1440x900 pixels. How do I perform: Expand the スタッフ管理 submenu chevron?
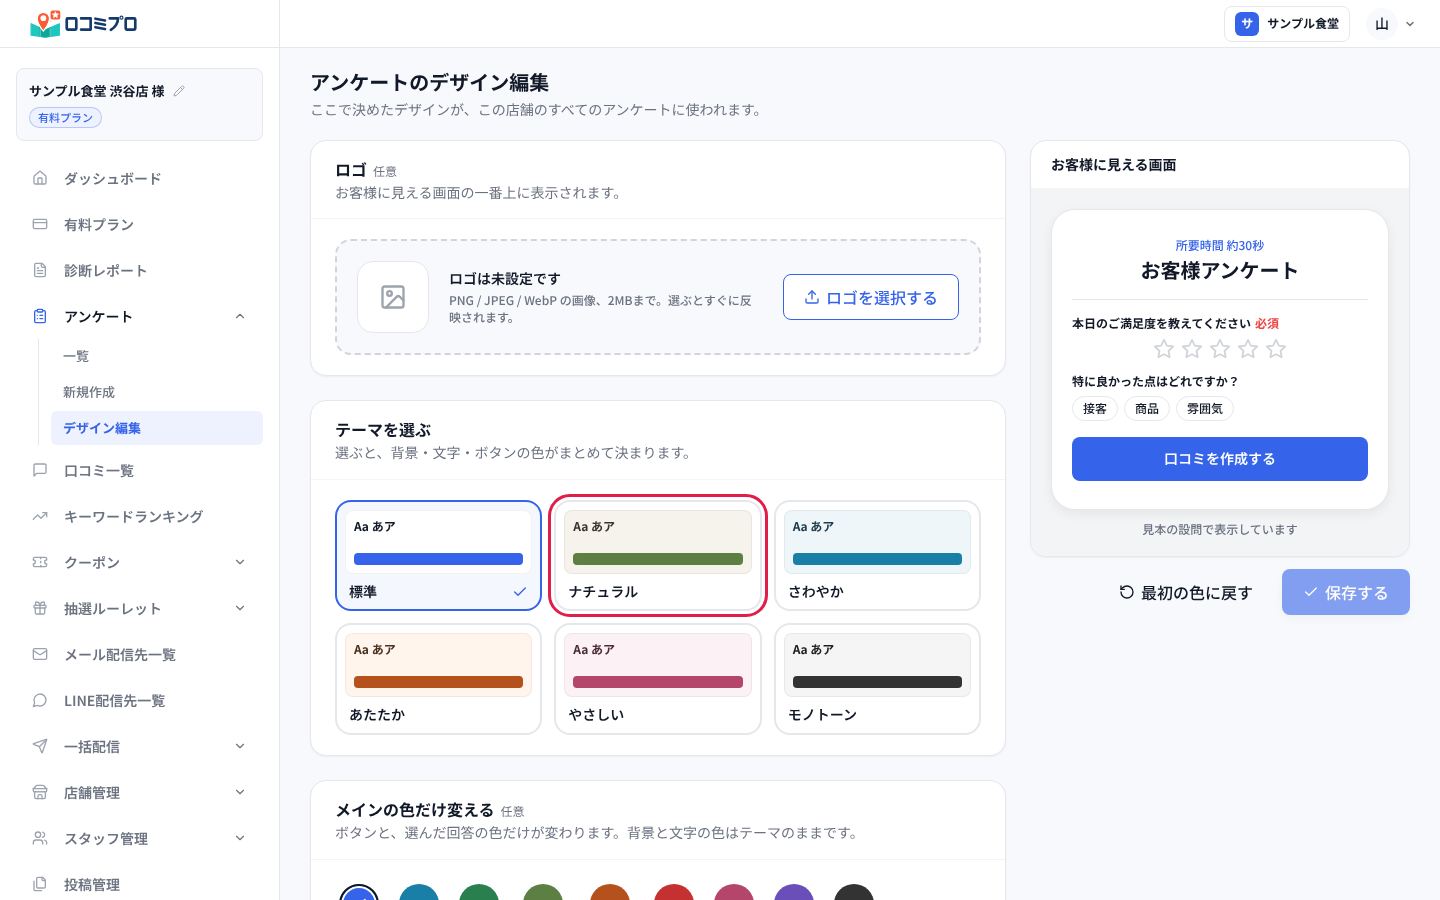pyautogui.click(x=240, y=838)
